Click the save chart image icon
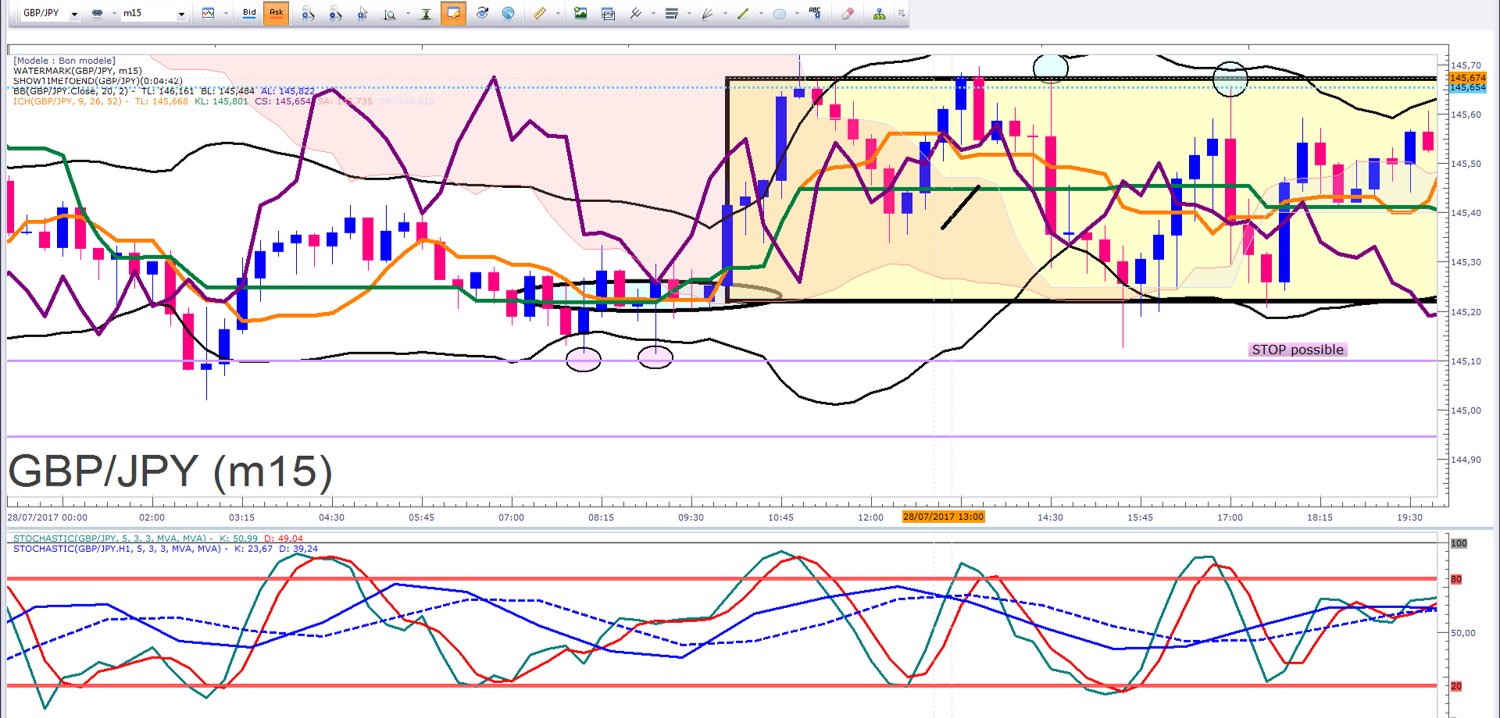The image size is (1500, 718). click(x=580, y=14)
